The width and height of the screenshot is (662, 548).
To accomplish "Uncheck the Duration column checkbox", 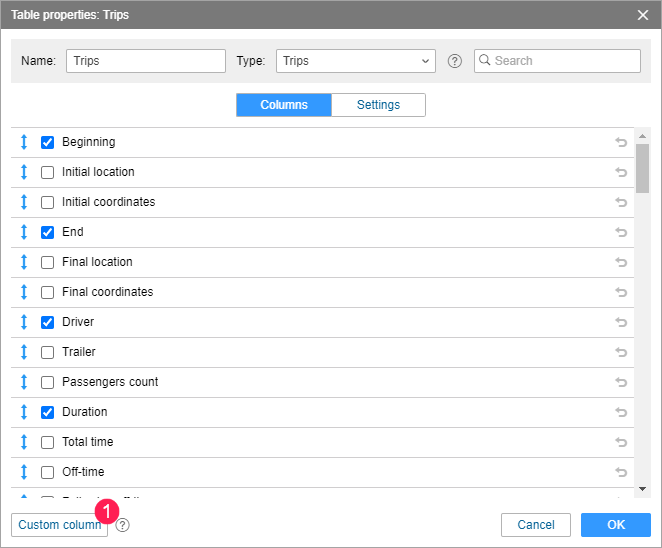I will tap(47, 412).
